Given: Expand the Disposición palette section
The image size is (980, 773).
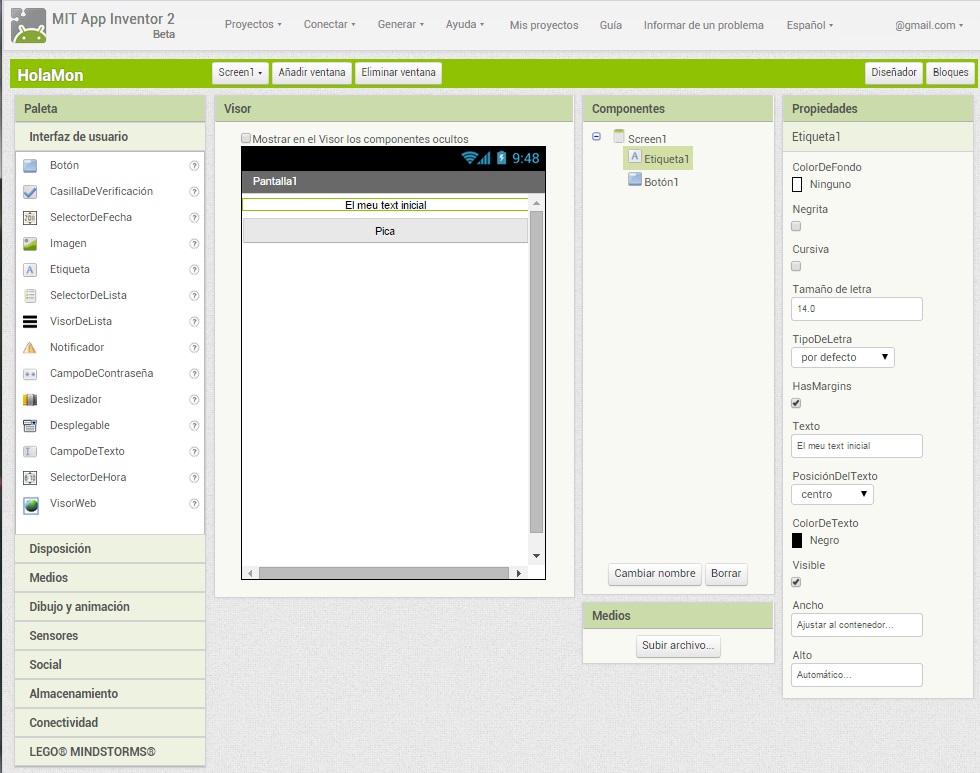Looking at the screenshot, I should pos(110,549).
